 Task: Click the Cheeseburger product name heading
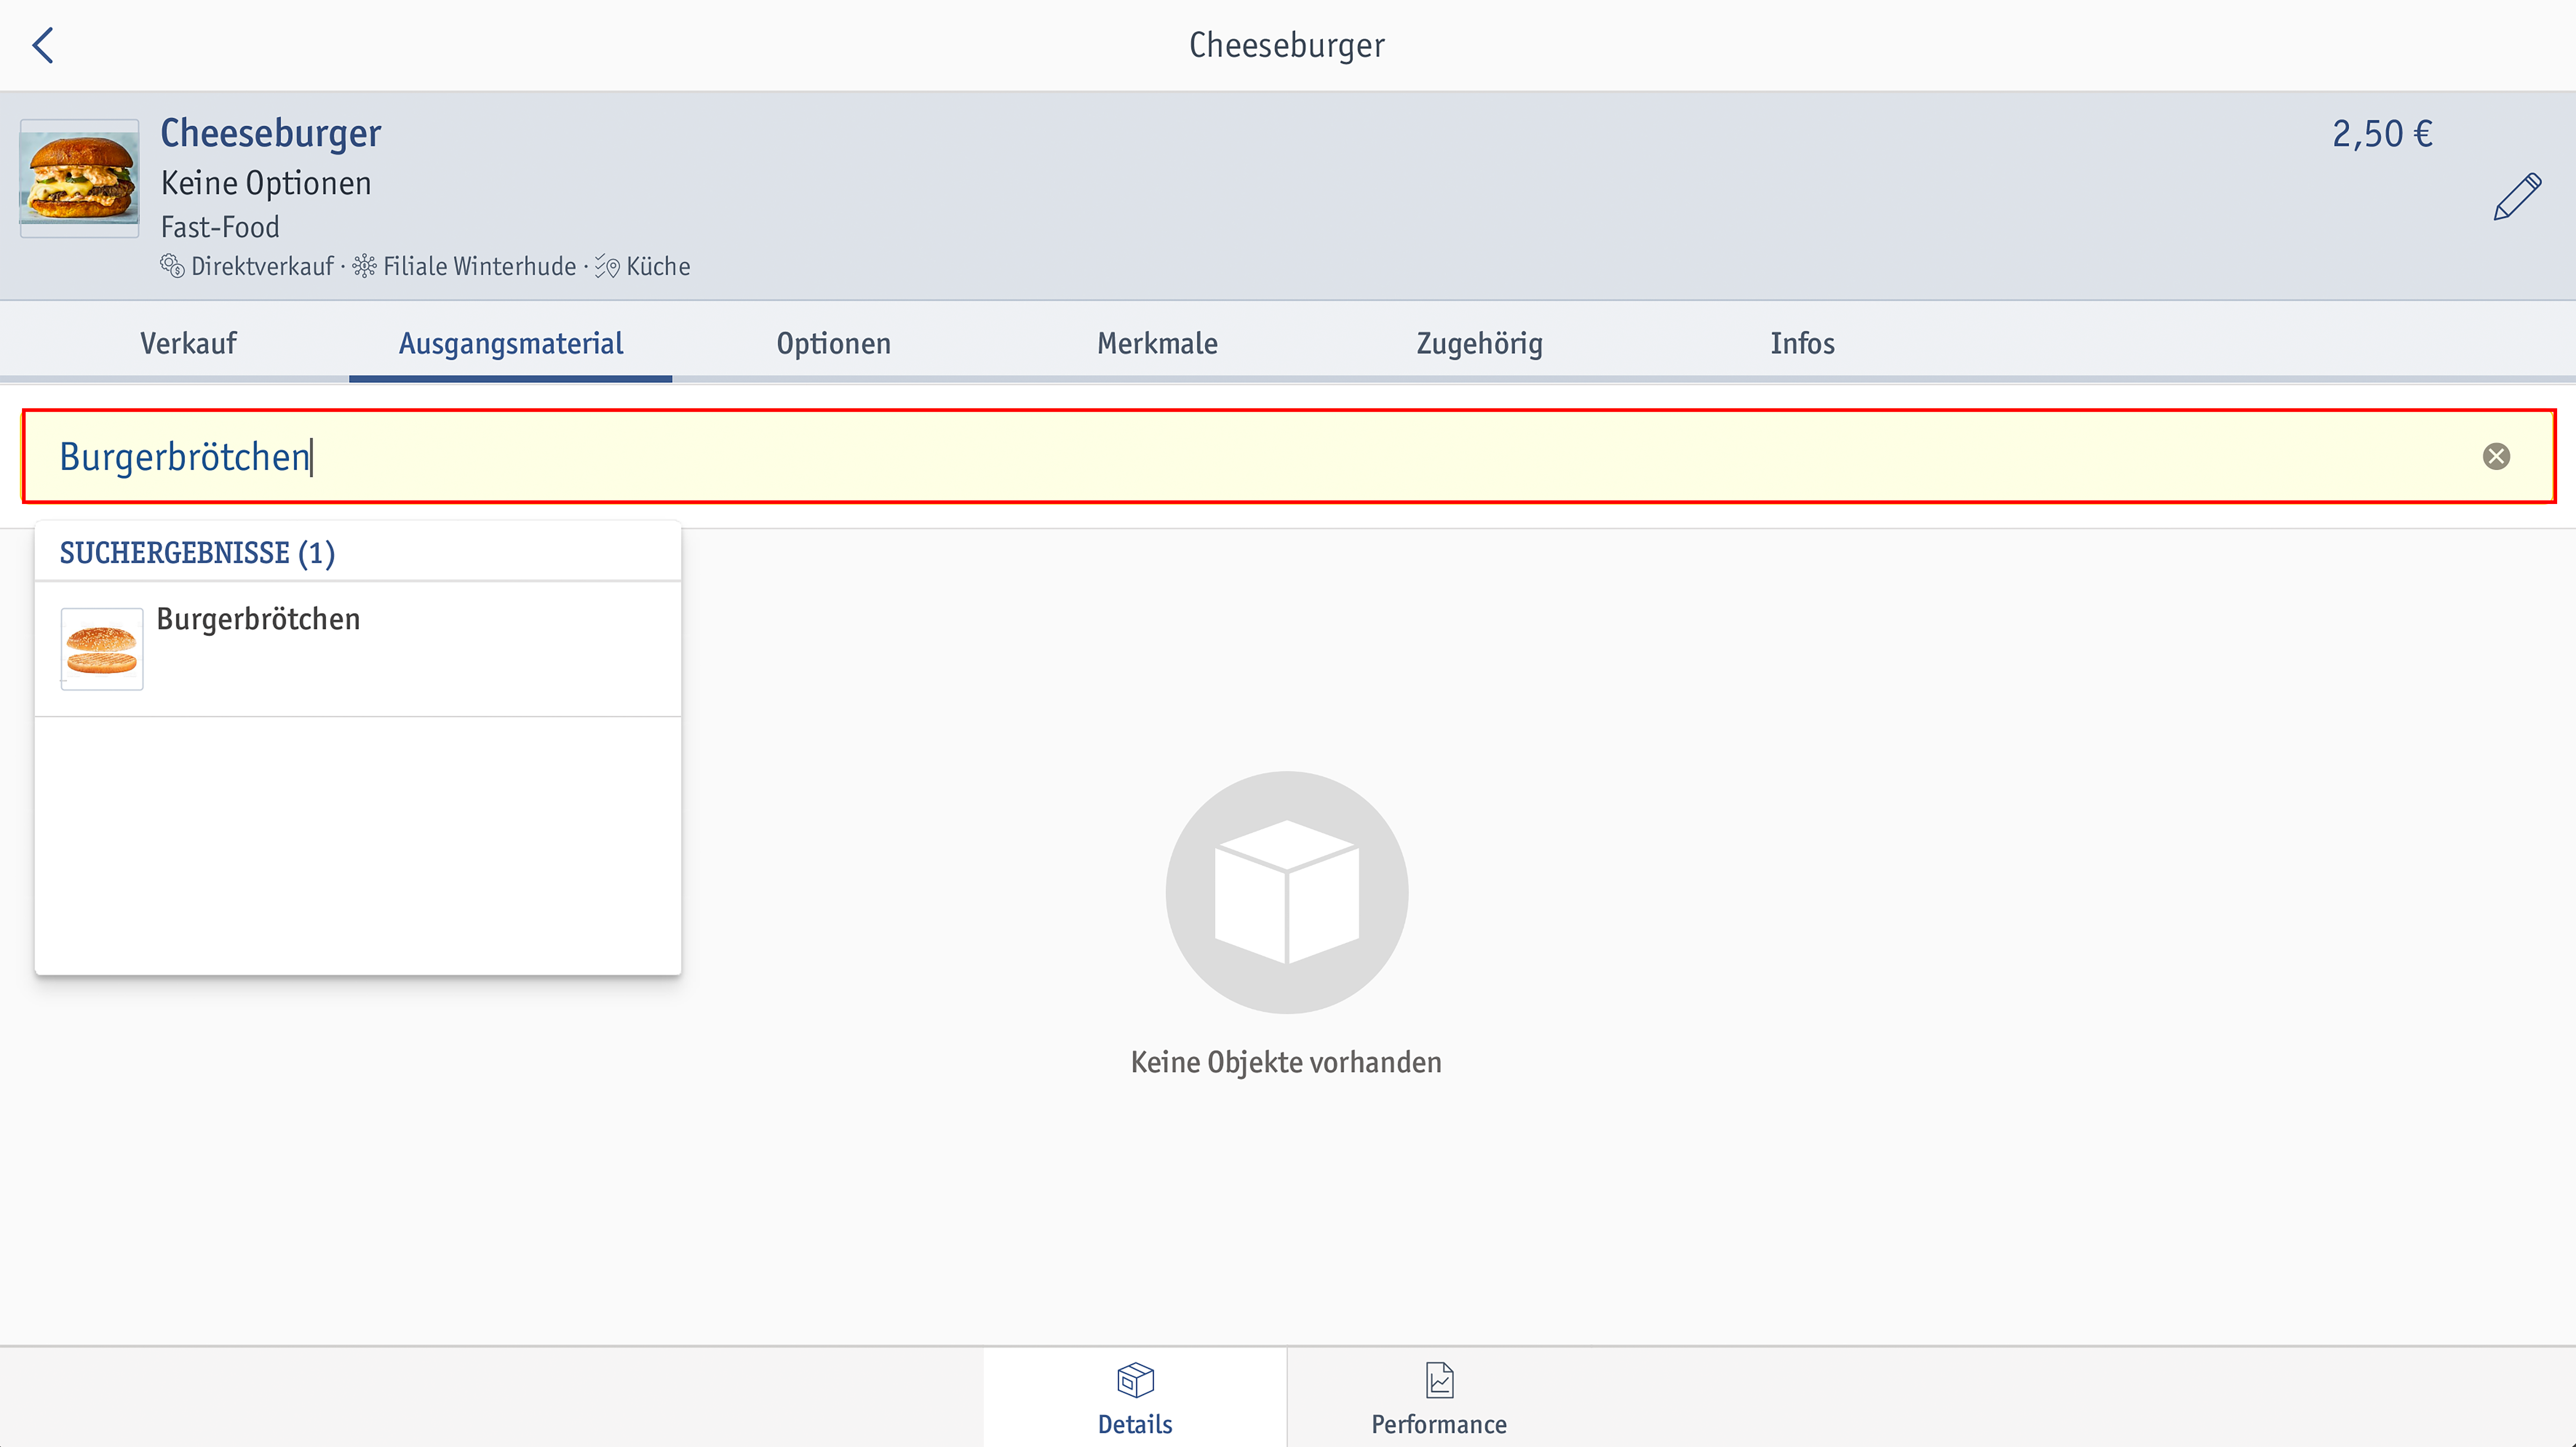pyautogui.click(x=271, y=134)
